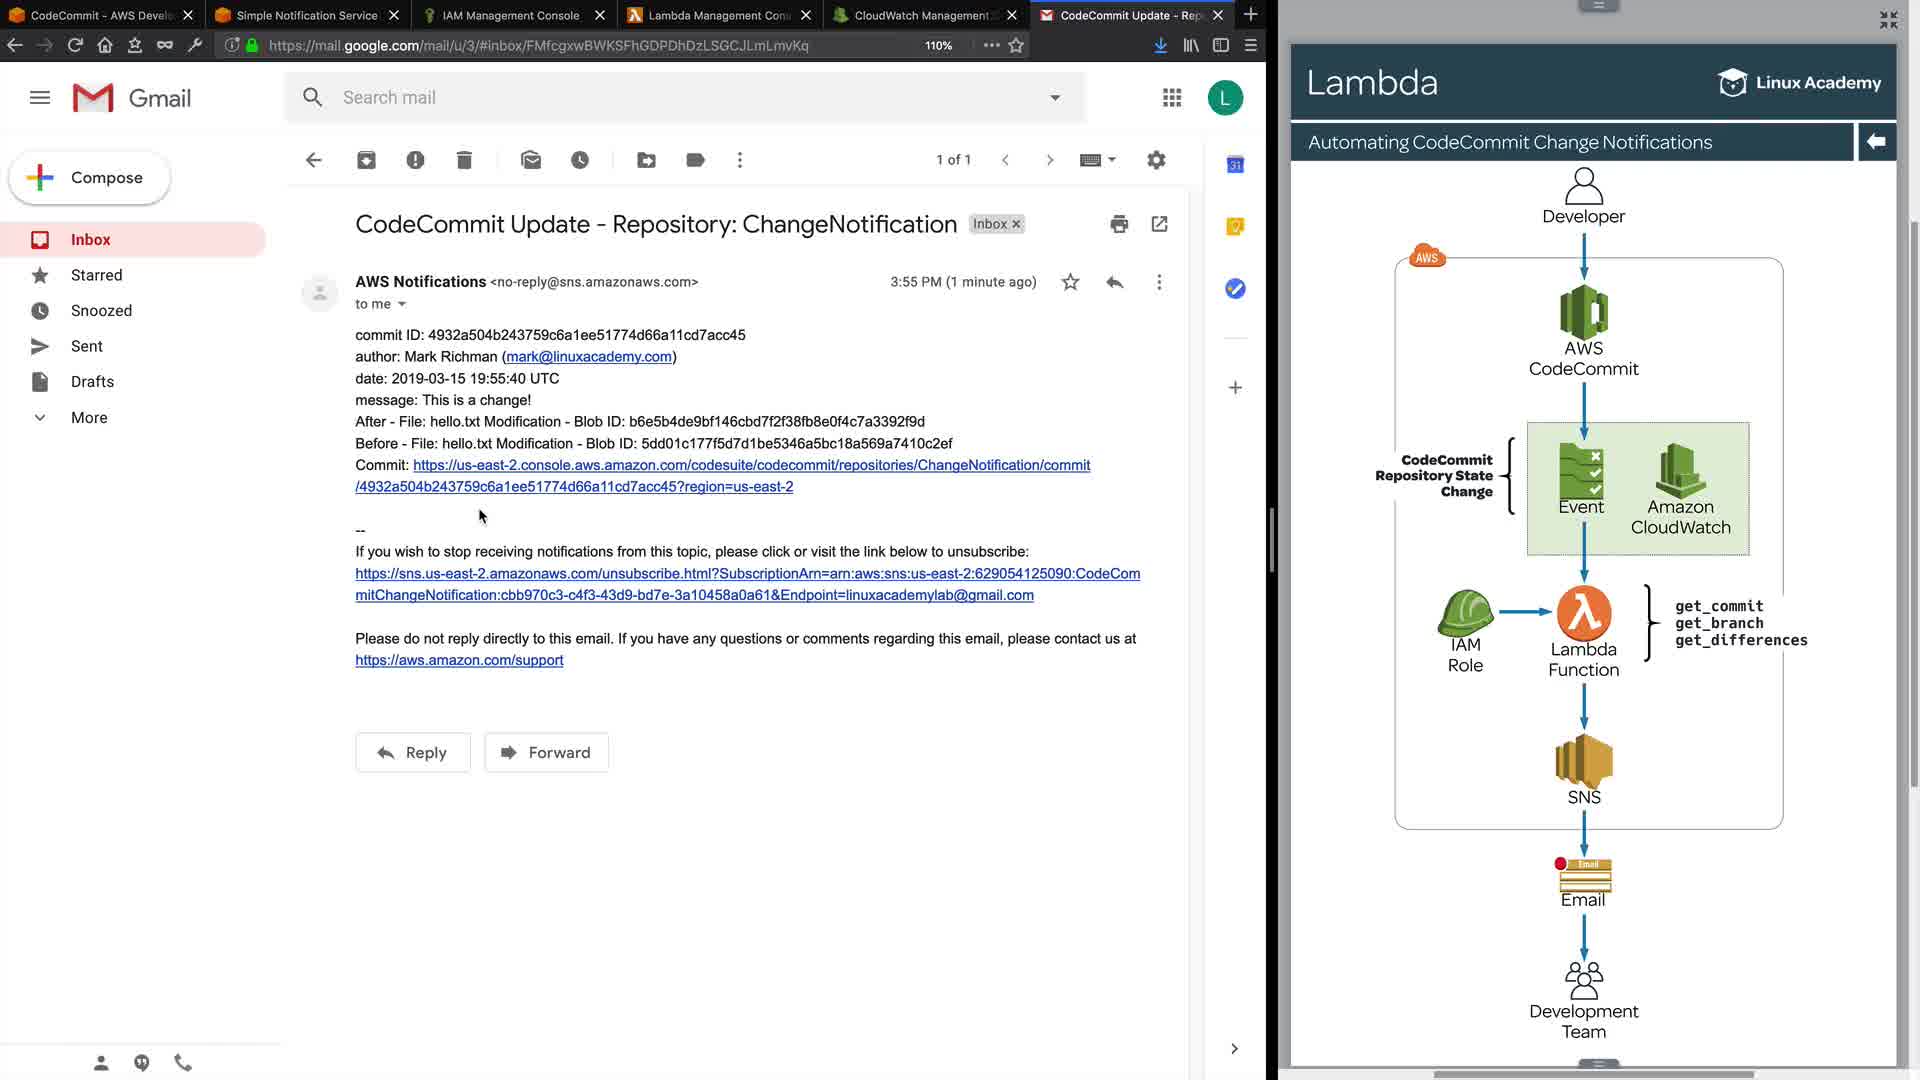This screenshot has width=1920, height=1080.
Task: Toggle the main hamburger menu
Action: pyautogui.click(x=40, y=98)
